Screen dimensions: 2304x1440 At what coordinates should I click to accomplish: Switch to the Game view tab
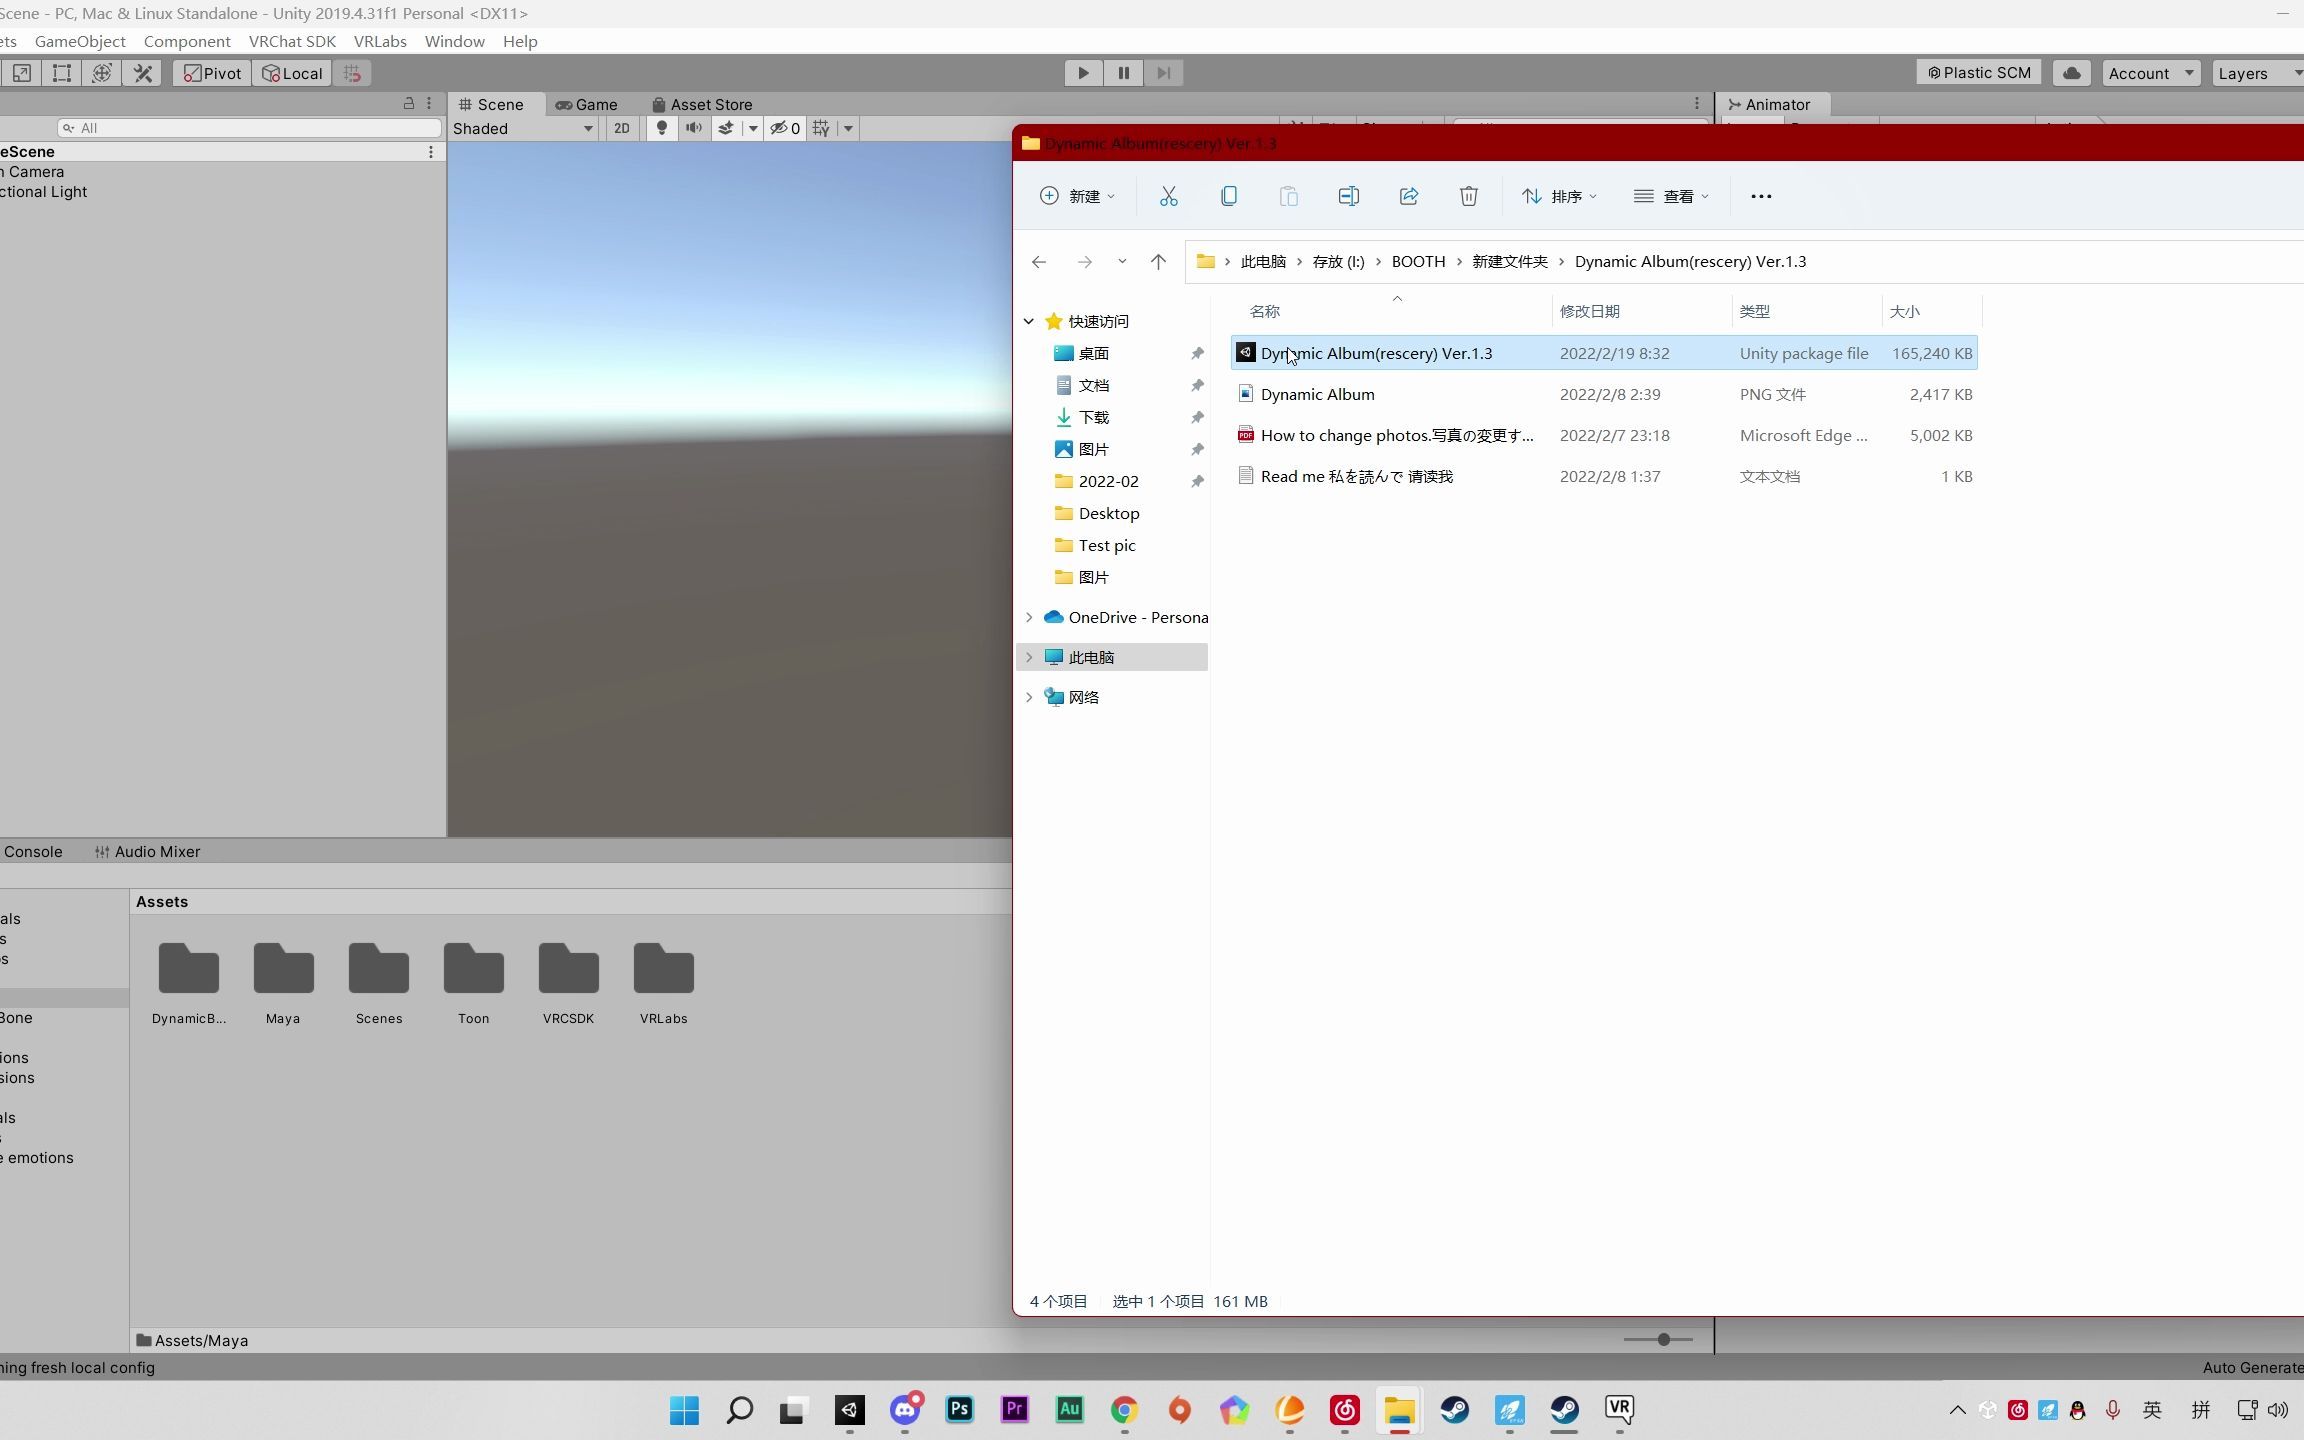(587, 103)
